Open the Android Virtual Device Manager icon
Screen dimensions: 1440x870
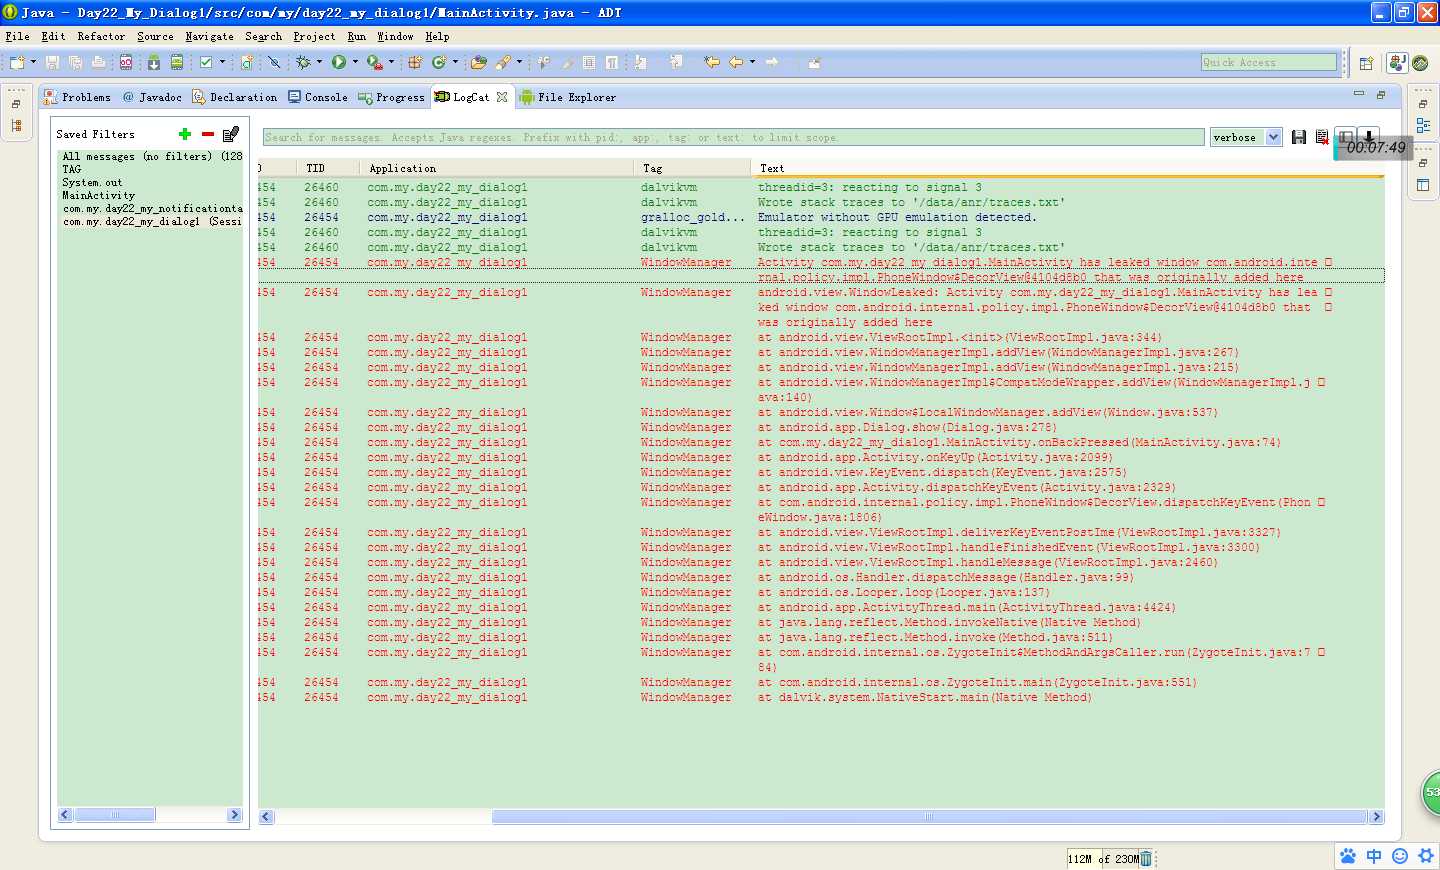tap(177, 62)
